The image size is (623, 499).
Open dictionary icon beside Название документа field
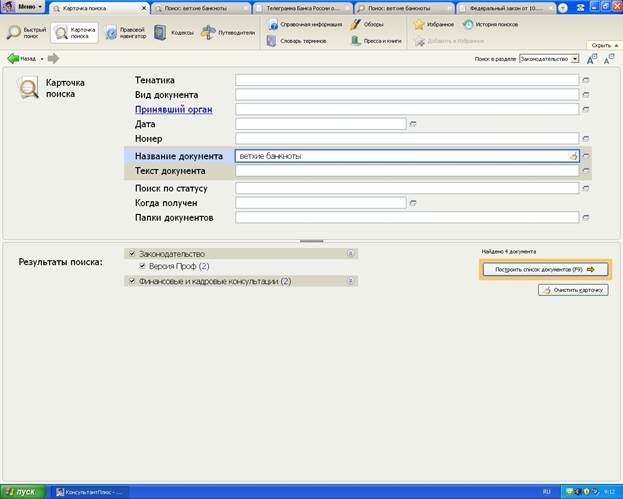[x=586, y=156]
